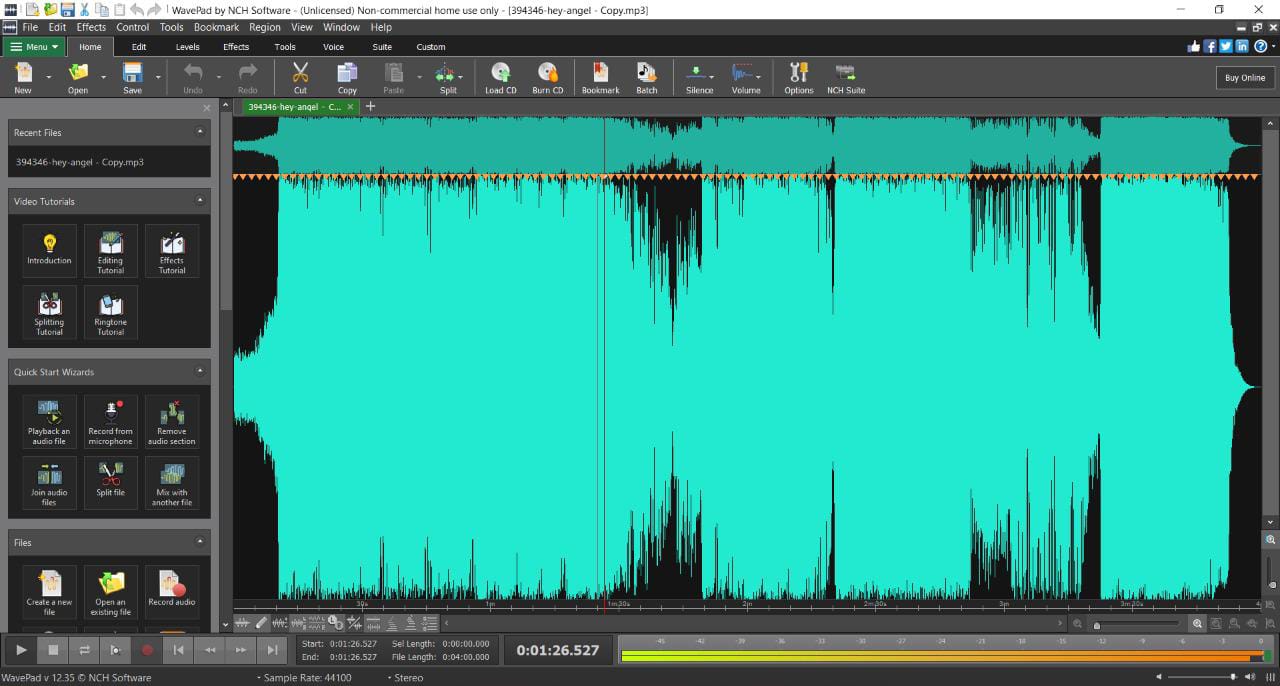
Task: Expand the green Menu dropdown
Action: click(34, 47)
